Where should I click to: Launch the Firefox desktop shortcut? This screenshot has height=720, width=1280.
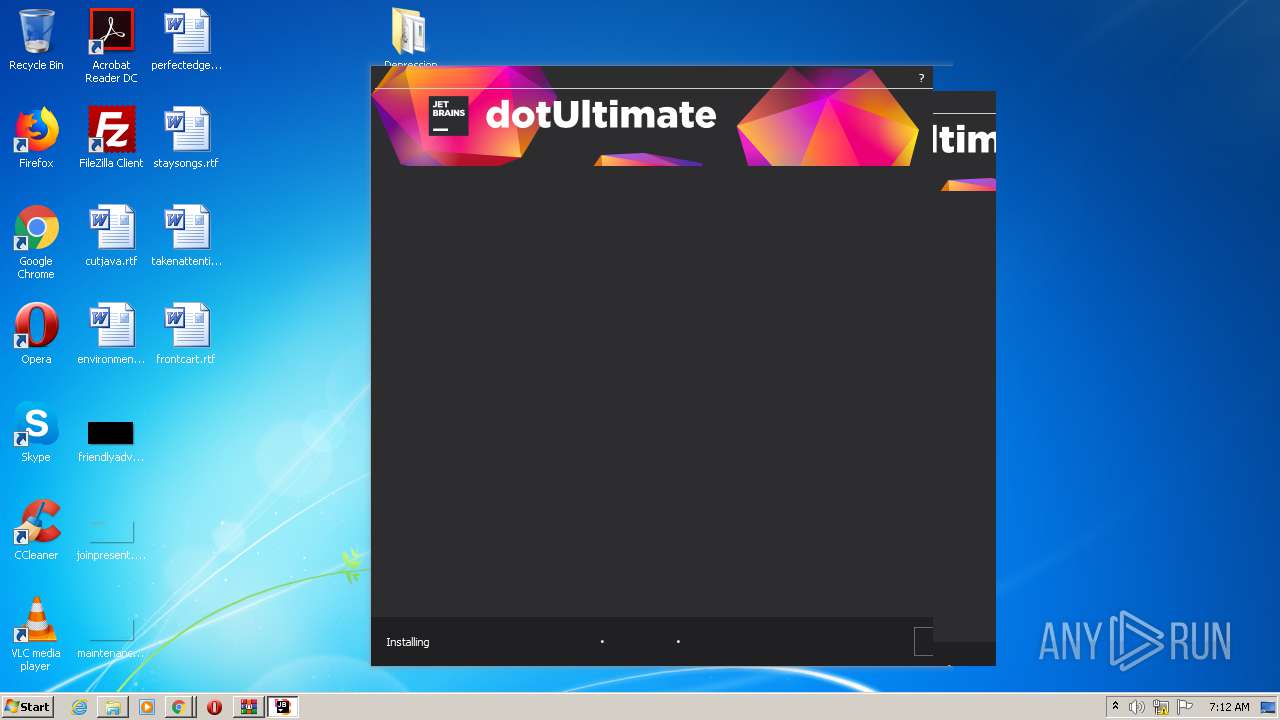(36, 138)
